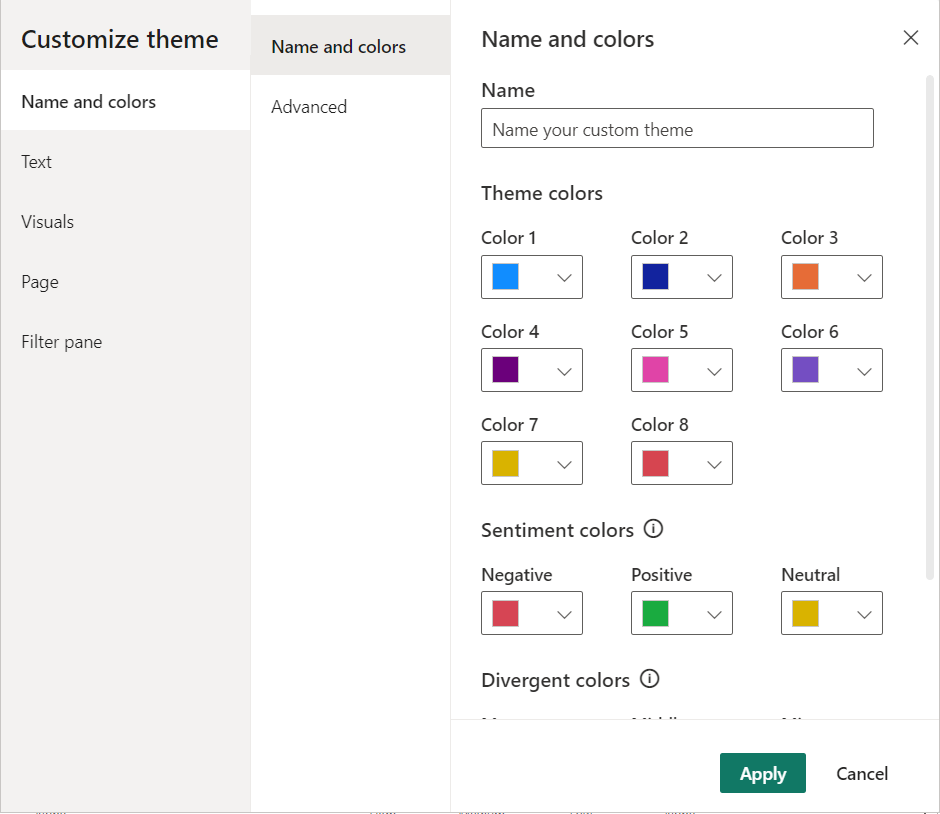Click the Apply button
The image size is (940, 814).
click(x=762, y=773)
